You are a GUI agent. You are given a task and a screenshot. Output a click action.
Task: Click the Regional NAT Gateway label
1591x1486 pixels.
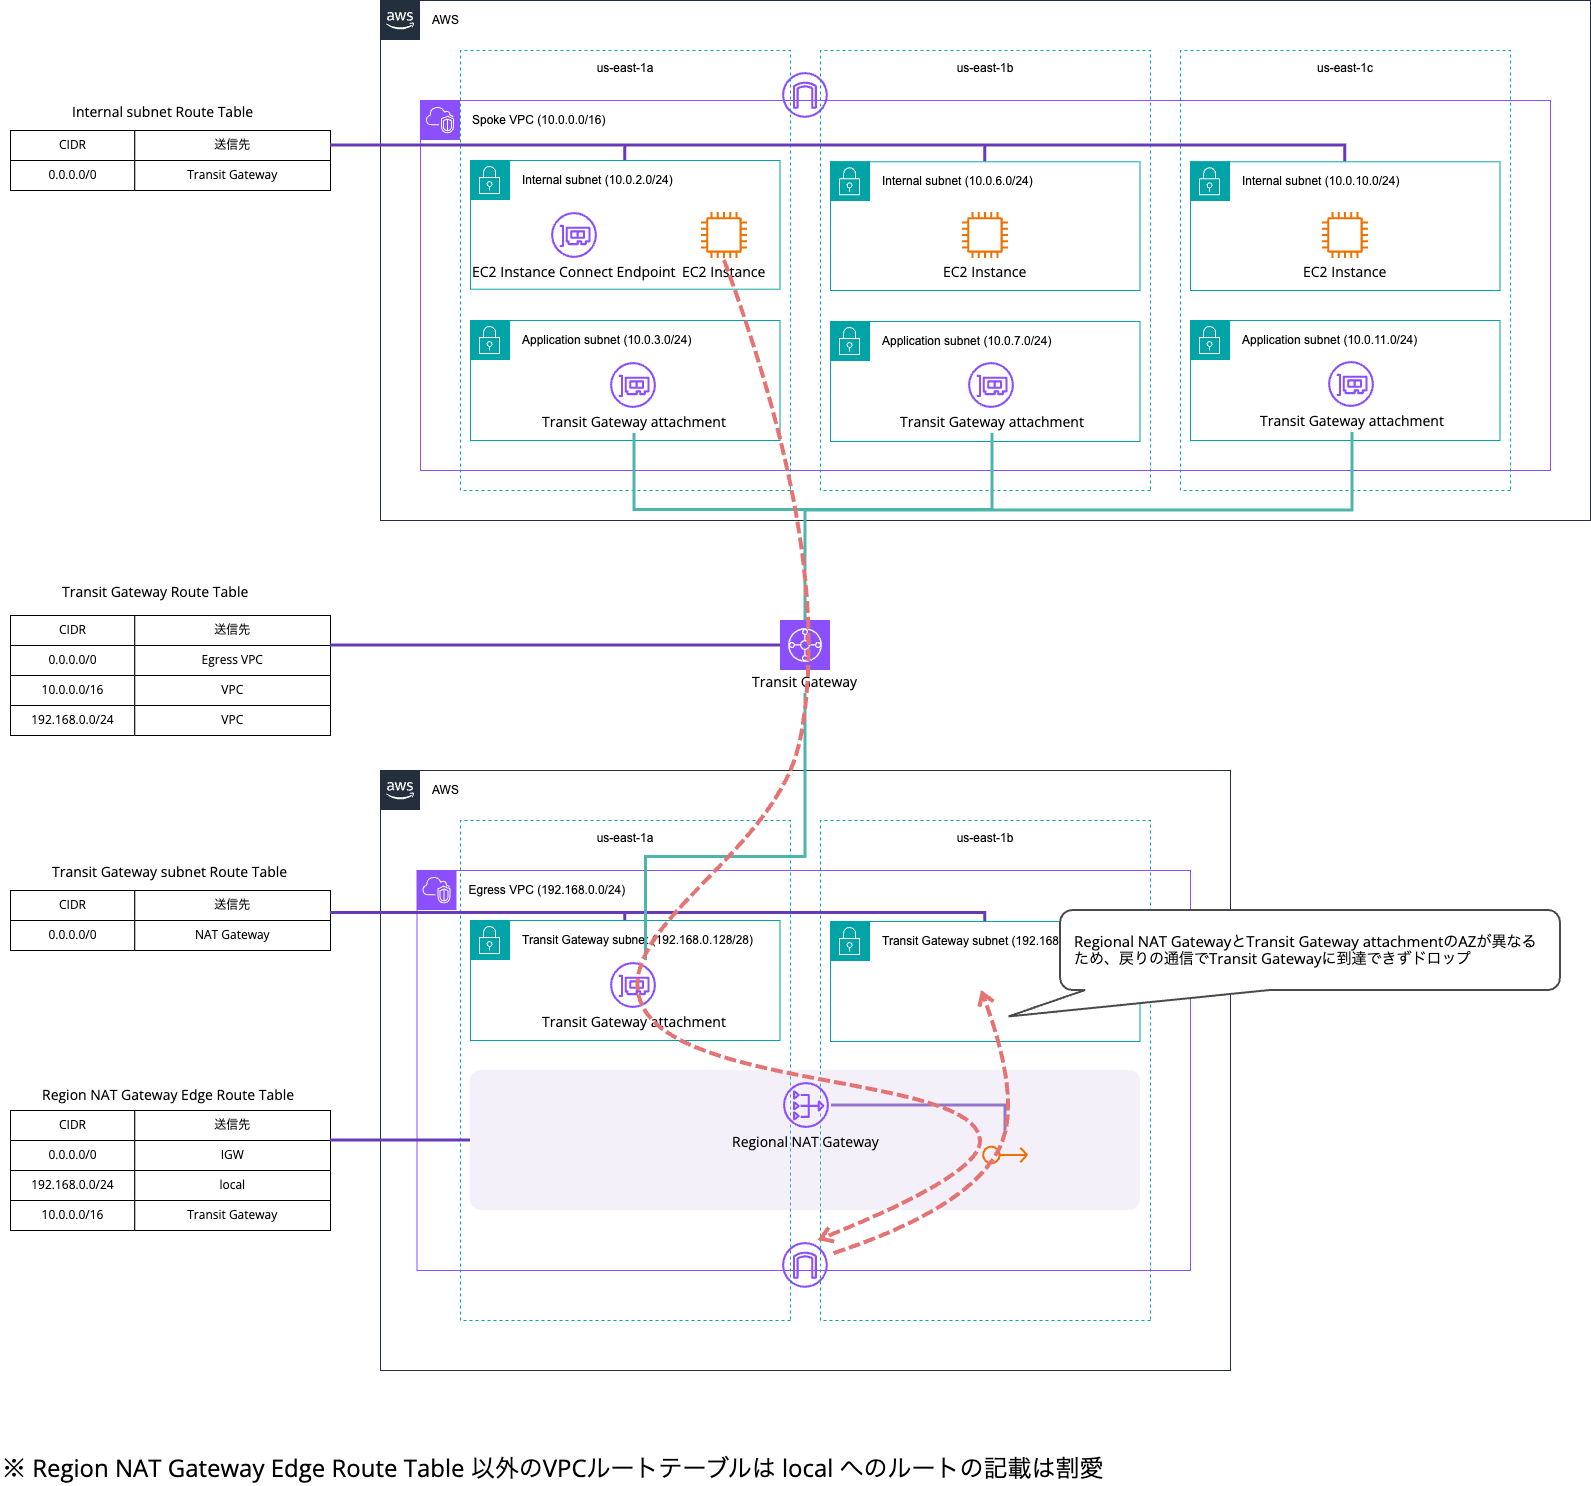(805, 1142)
